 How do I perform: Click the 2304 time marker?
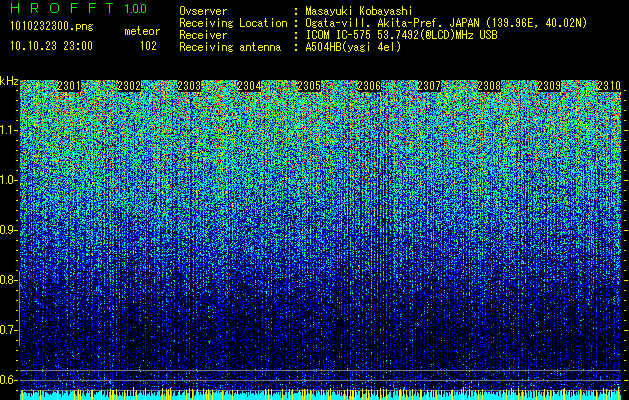pyautogui.click(x=249, y=86)
